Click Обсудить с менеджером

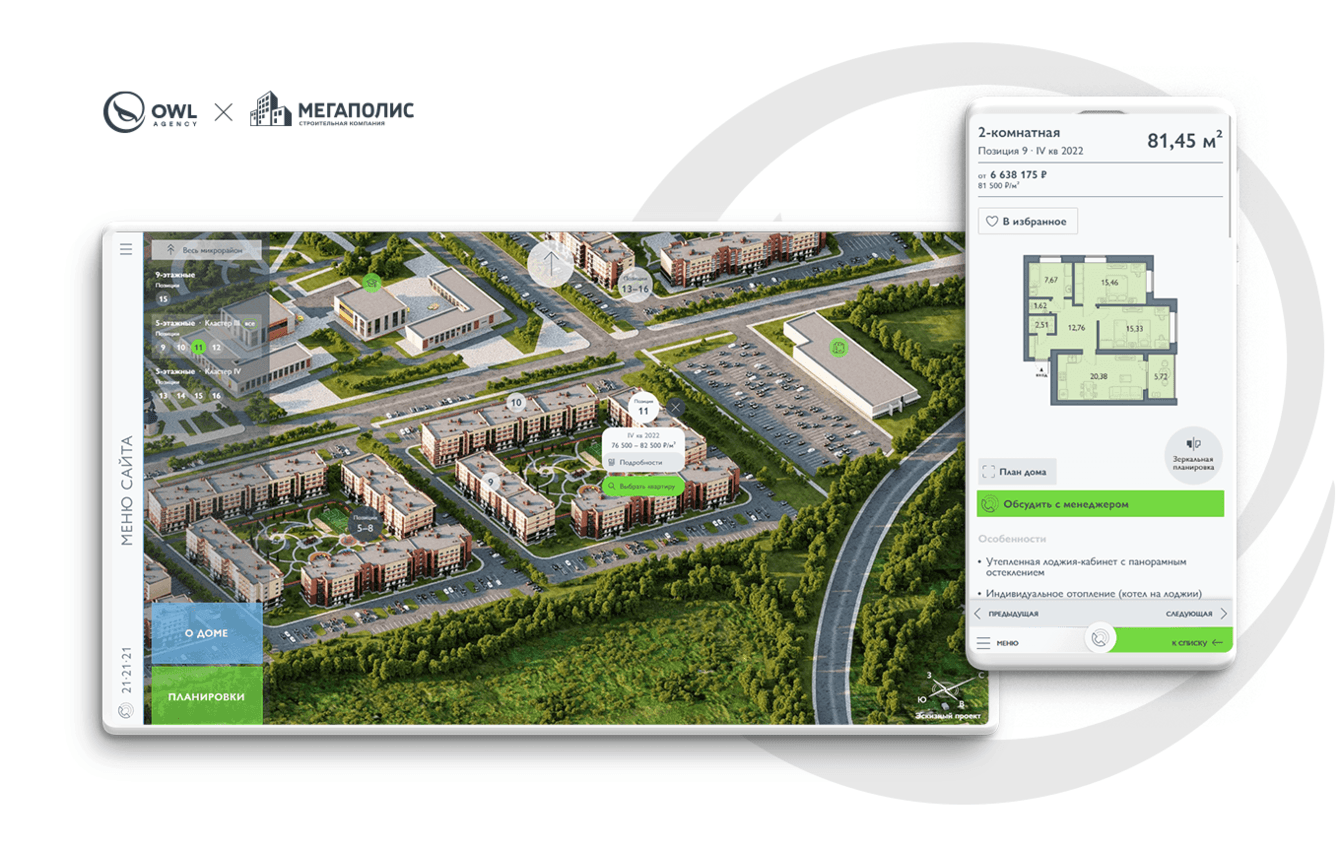(x=1100, y=504)
